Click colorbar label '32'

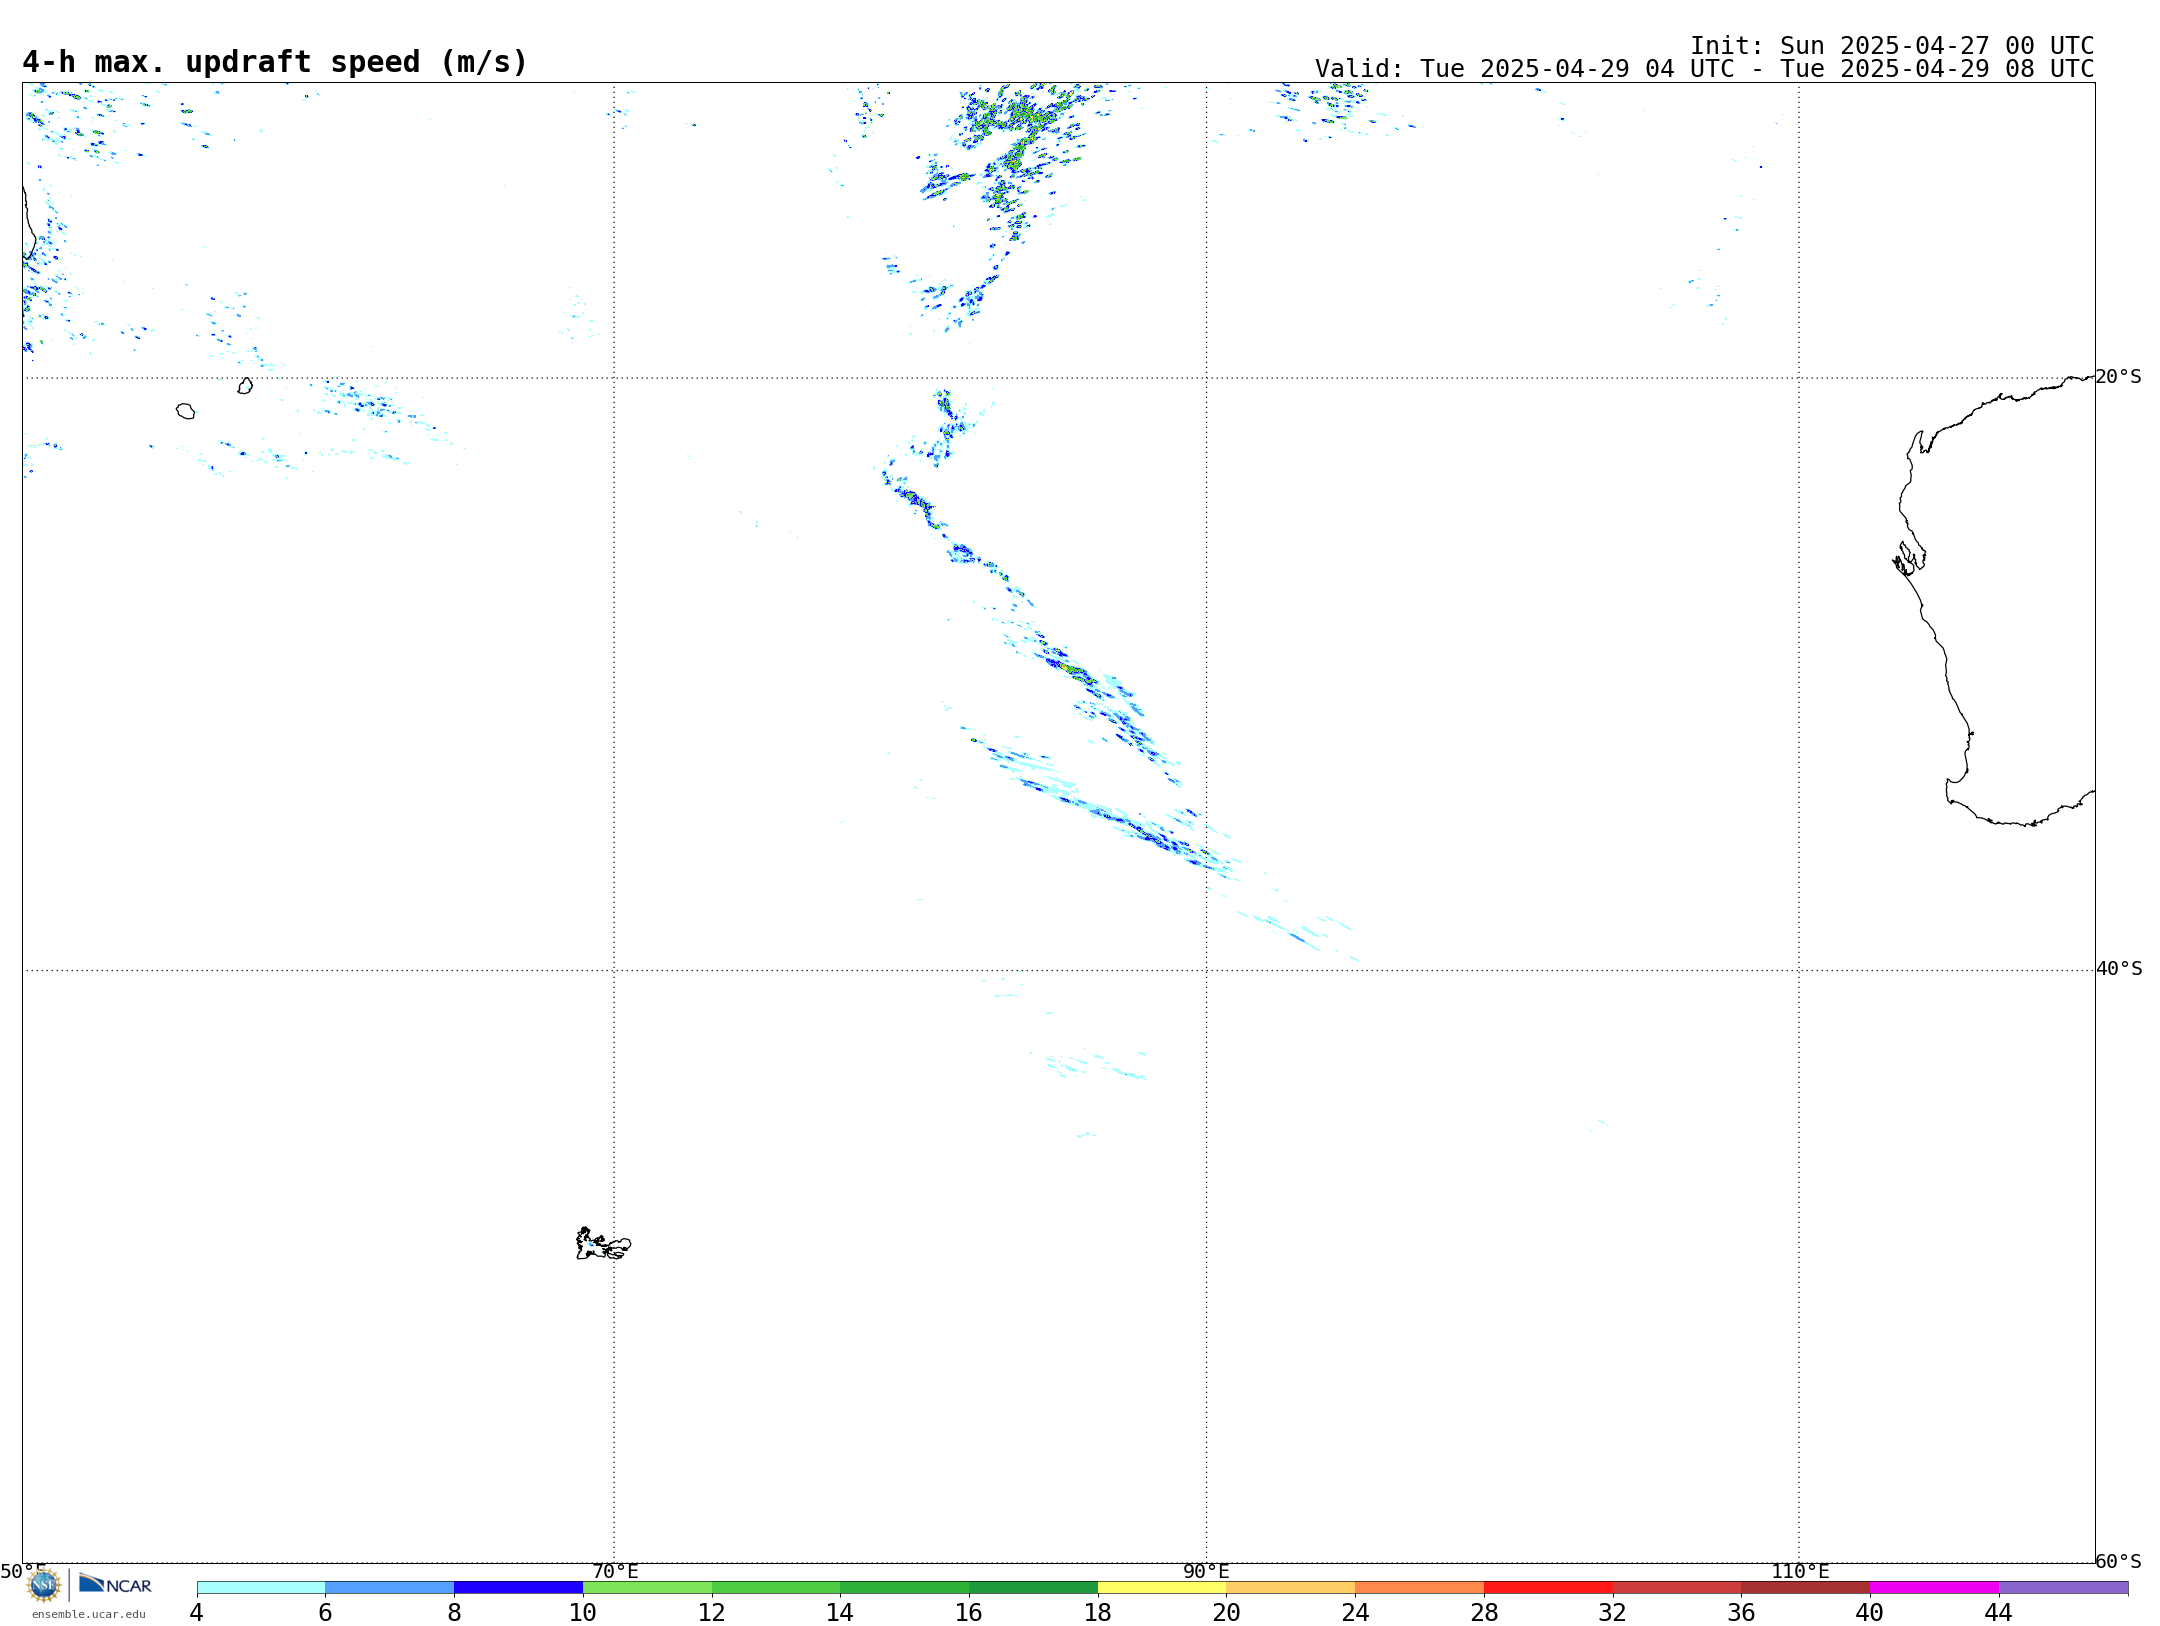1613,1612
